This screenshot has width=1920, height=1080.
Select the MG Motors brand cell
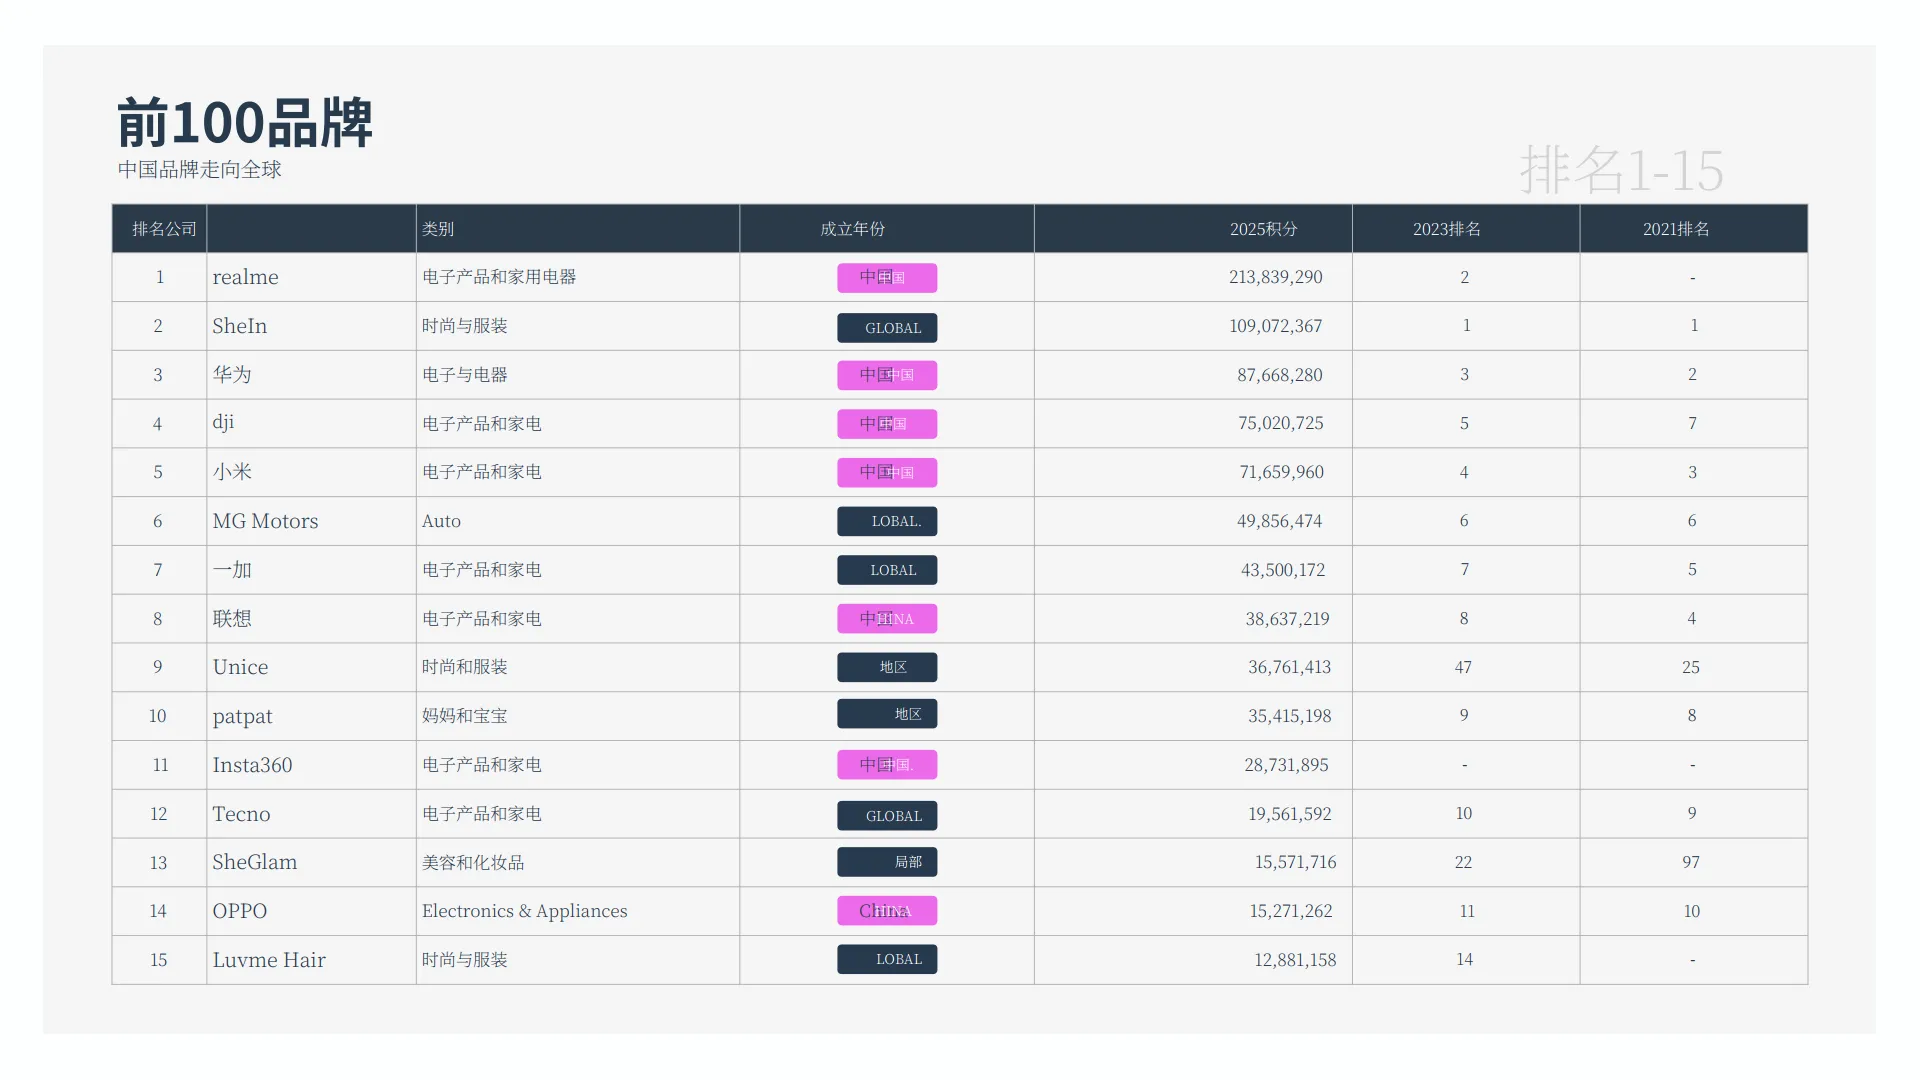click(265, 521)
